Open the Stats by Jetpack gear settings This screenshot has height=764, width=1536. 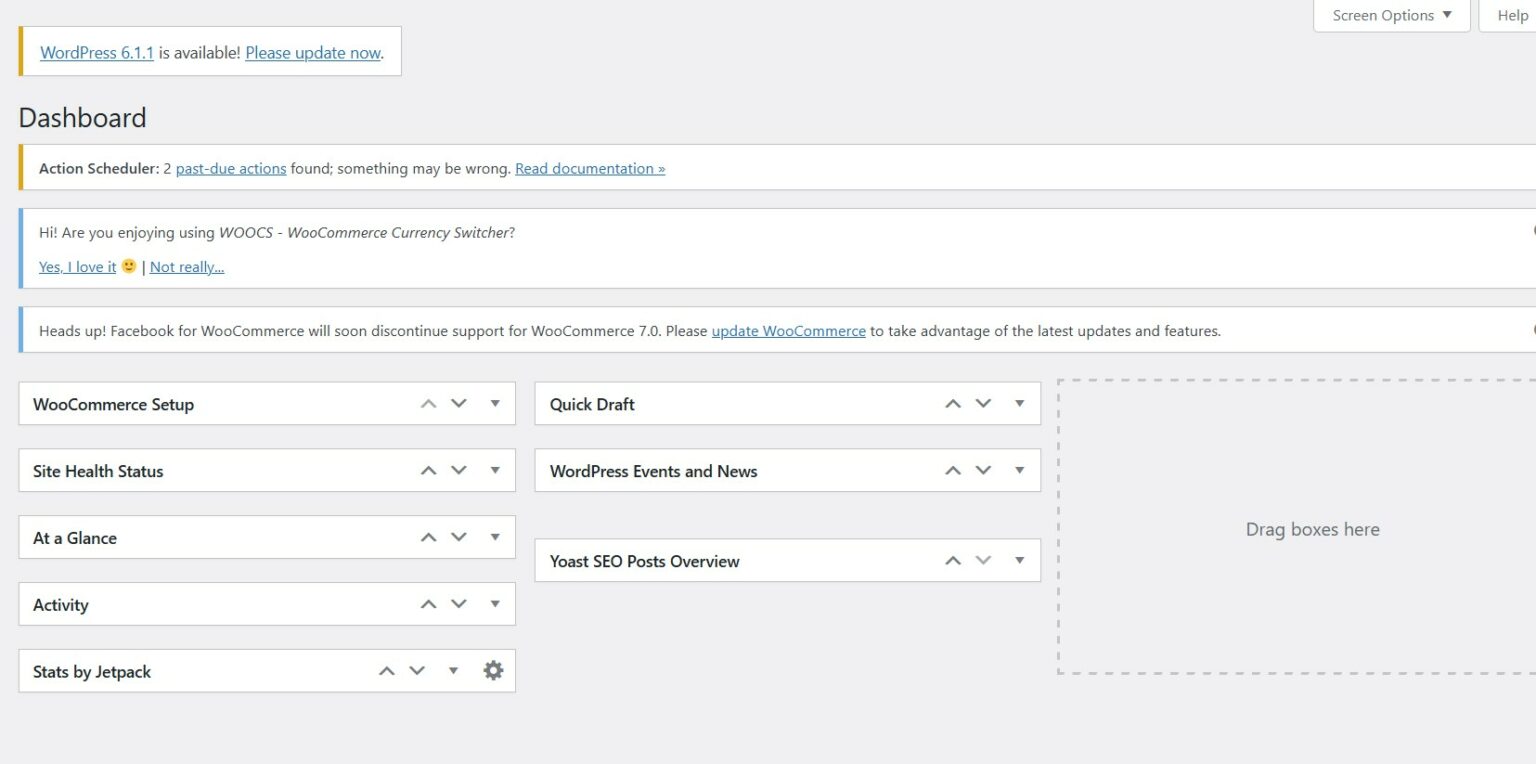coord(493,671)
